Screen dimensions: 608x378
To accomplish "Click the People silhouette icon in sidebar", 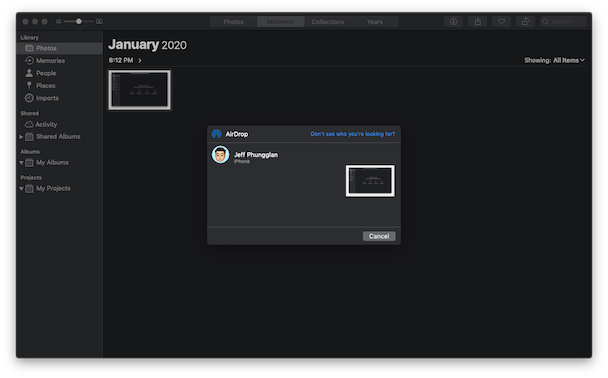I will [29, 73].
